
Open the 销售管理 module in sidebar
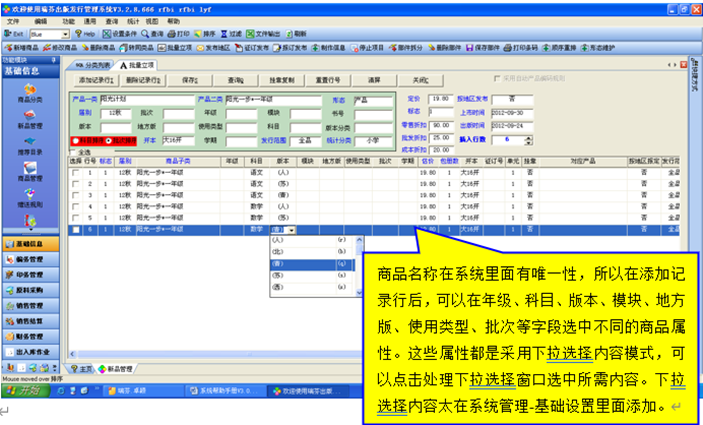30,306
